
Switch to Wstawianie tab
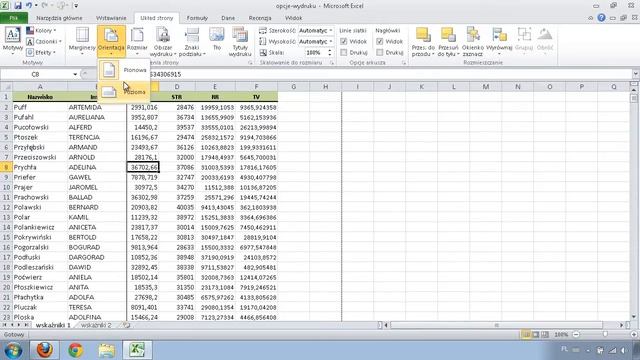coord(111,18)
